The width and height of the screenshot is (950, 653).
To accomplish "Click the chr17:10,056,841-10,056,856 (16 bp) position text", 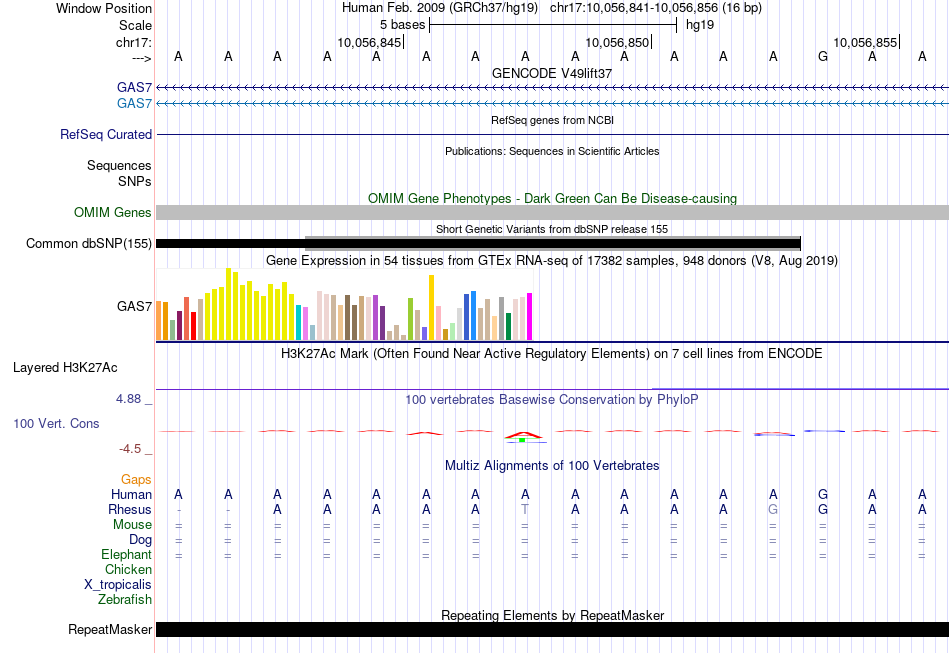I will [656, 8].
